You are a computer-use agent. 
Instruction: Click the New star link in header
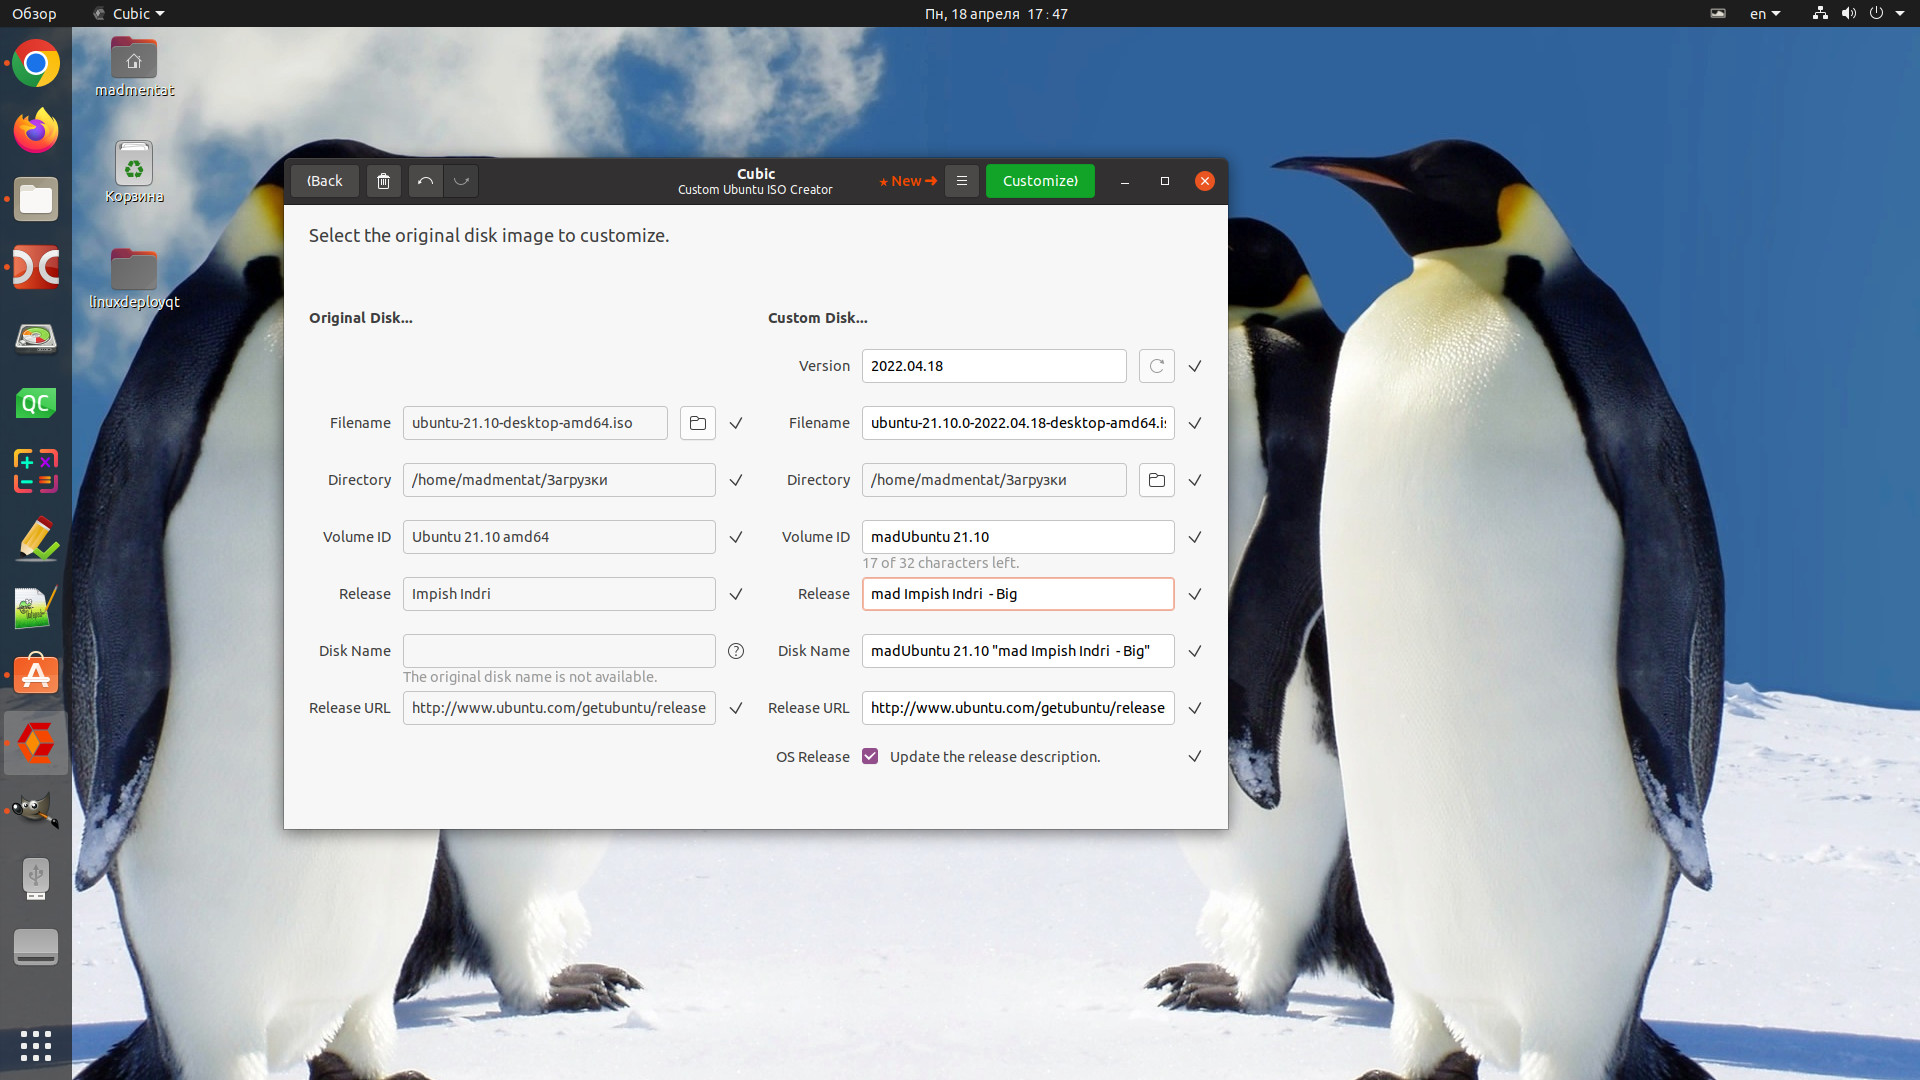tap(908, 181)
